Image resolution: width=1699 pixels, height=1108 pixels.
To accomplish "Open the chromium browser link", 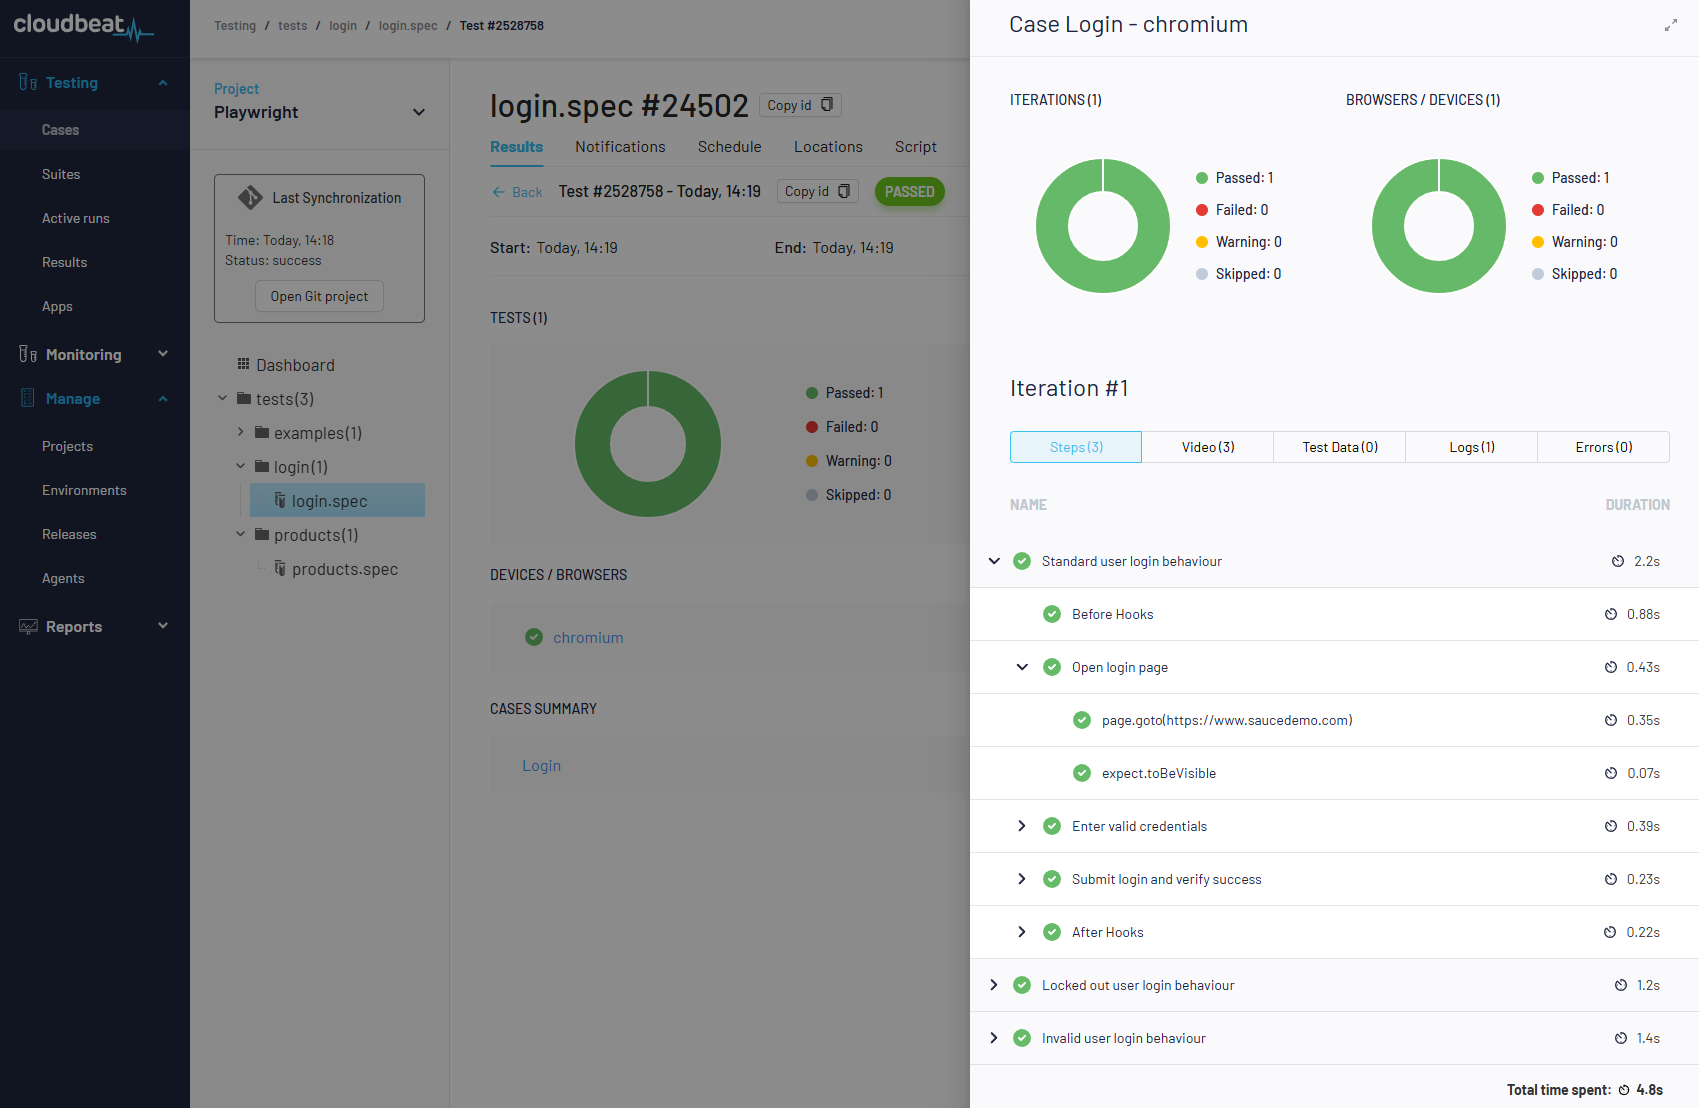I will pos(588,637).
